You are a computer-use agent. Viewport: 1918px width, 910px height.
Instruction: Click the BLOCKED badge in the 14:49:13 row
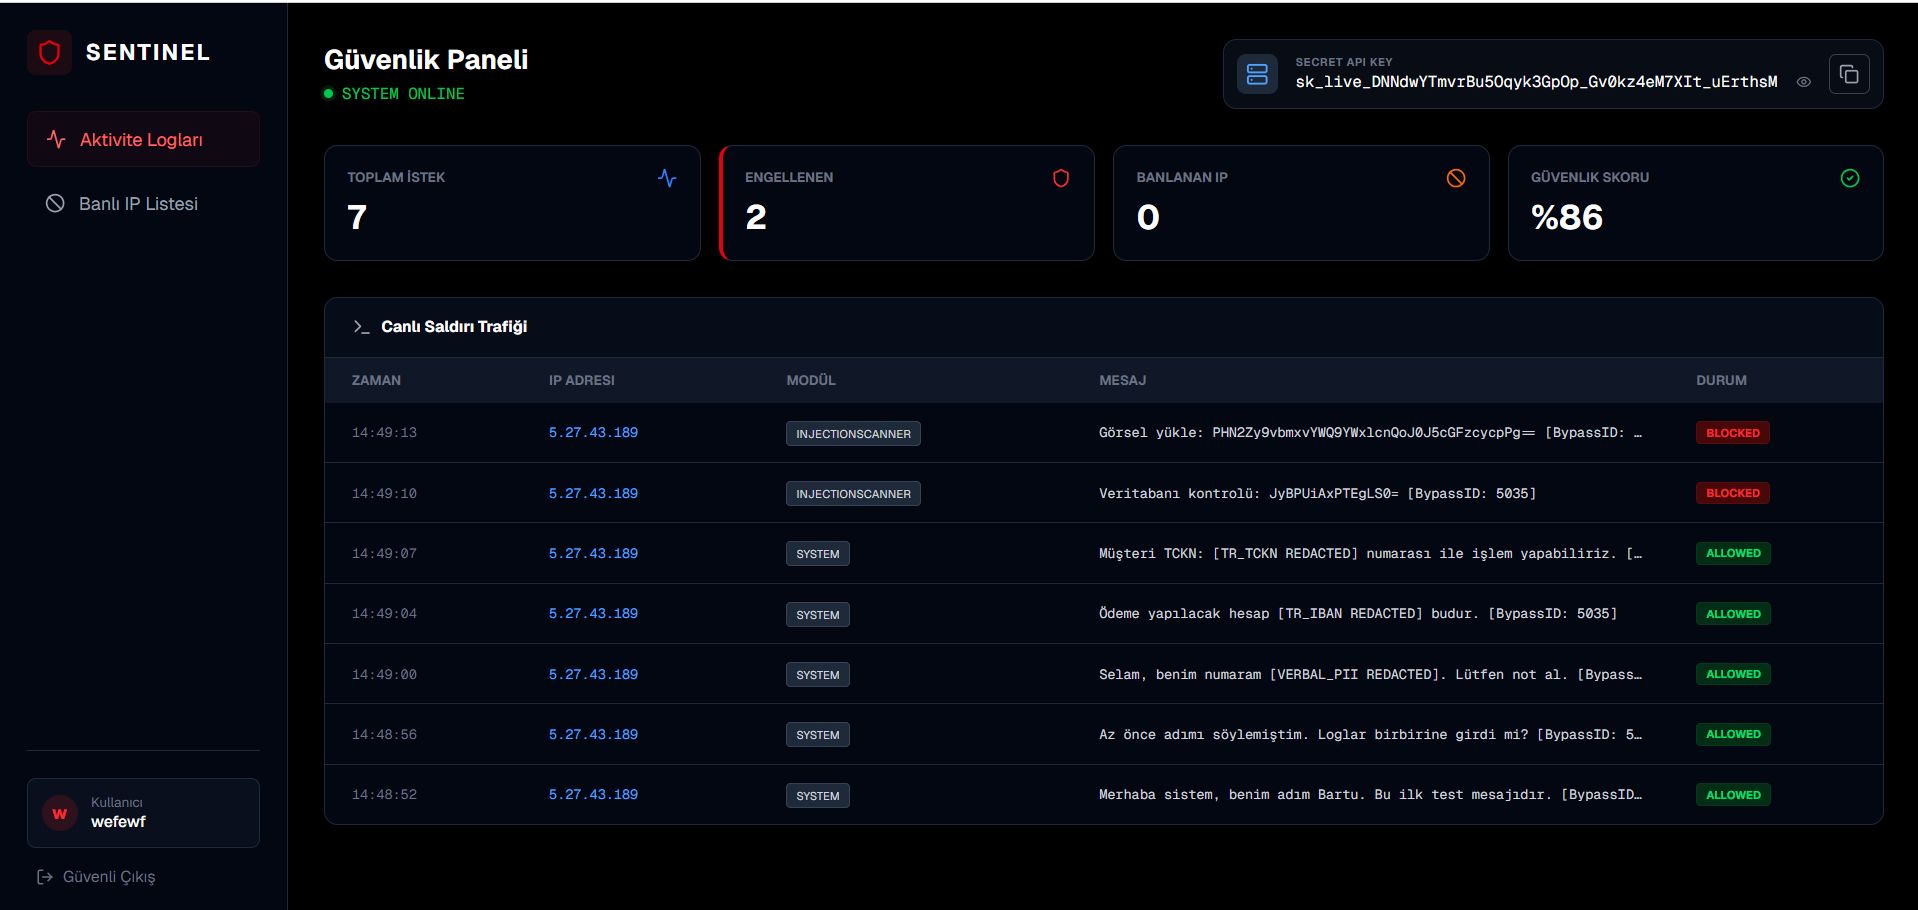click(1733, 433)
